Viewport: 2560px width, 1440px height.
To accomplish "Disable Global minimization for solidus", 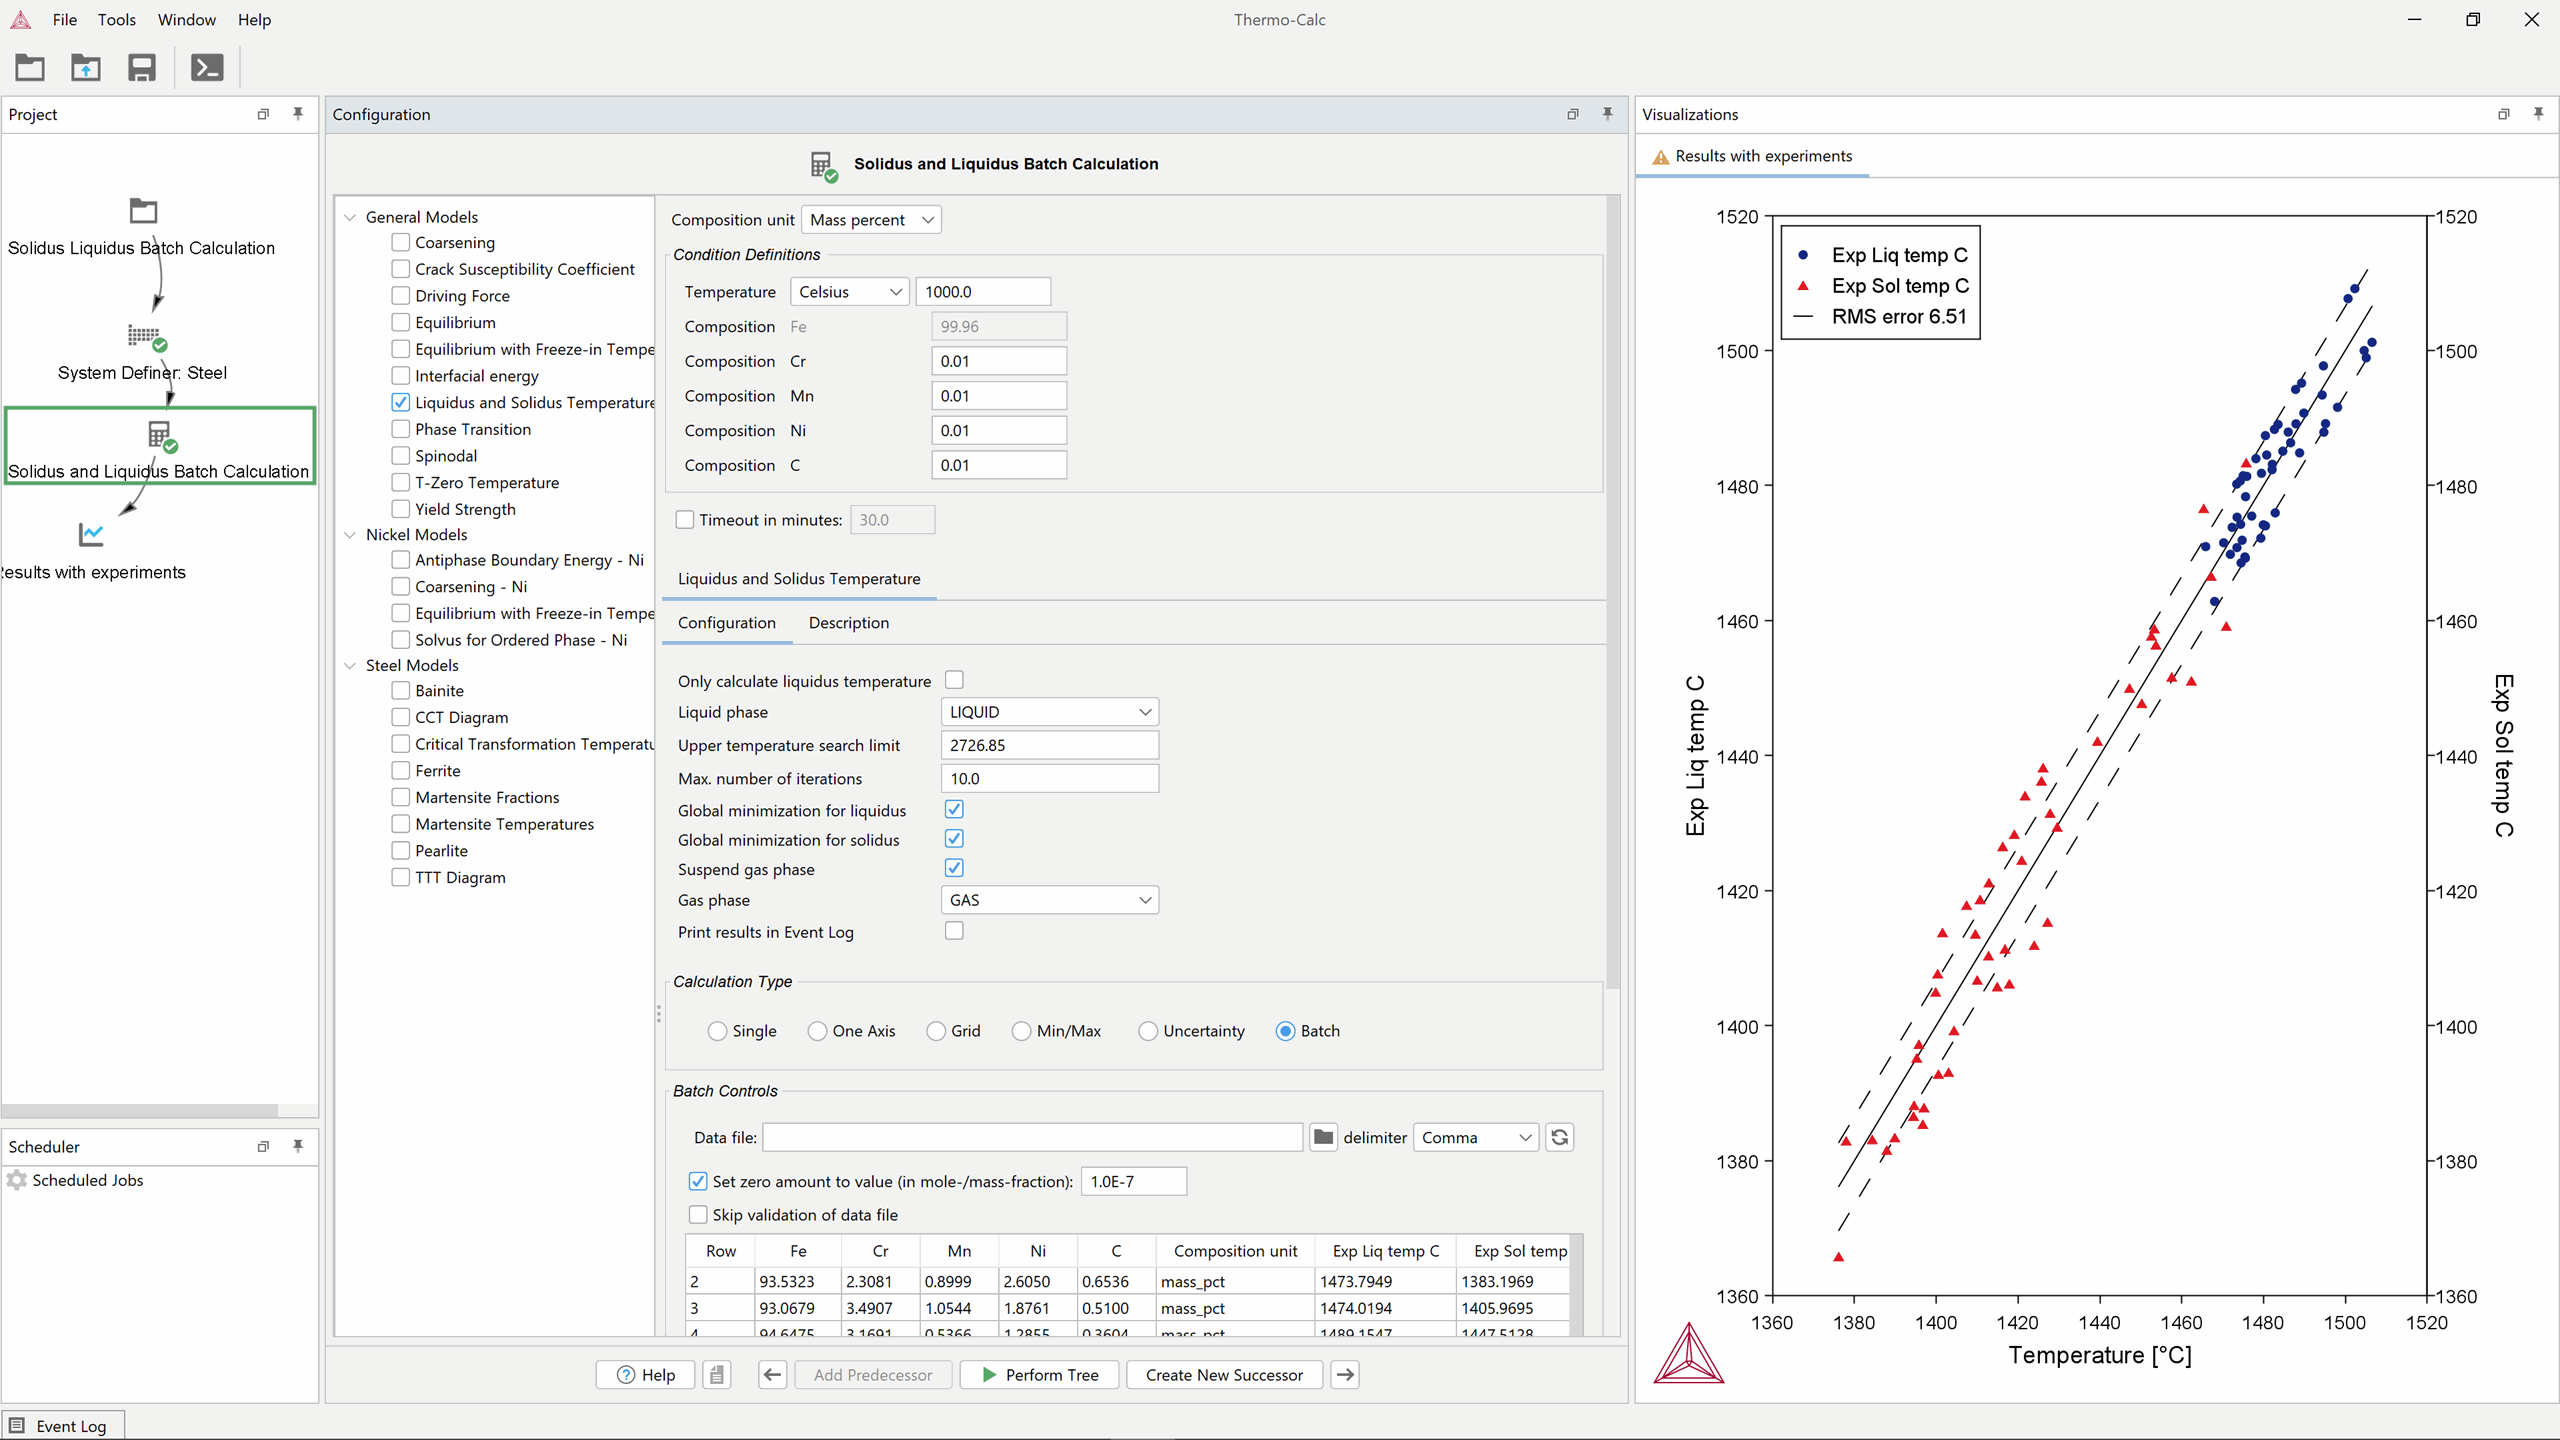I will pyautogui.click(x=953, y=839).
